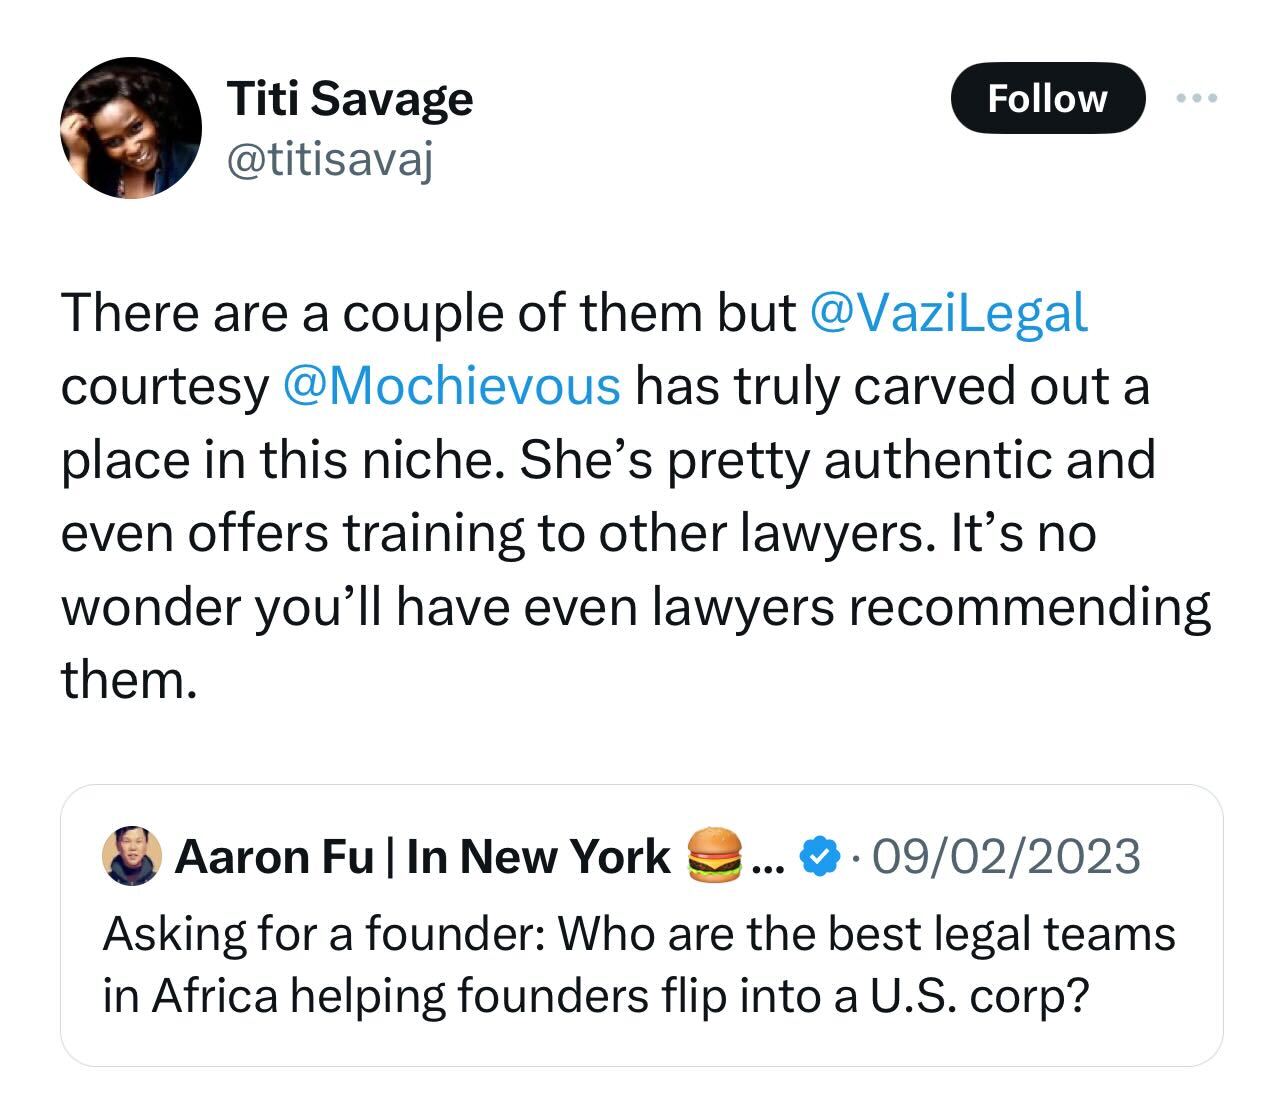
Task: Open the three-dot more options menu
Action: 1197,98
